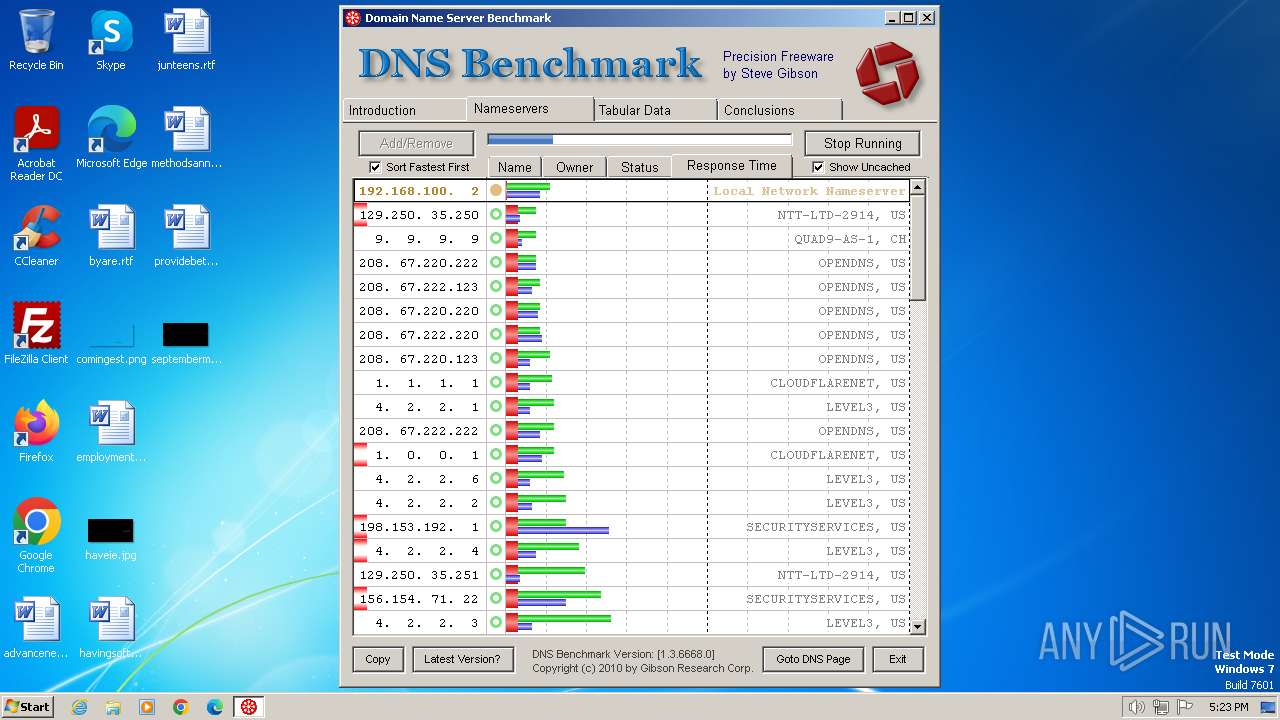Open Internet Explorer from the taskbar
Image resolution: width=1280 pixels, height=720 pixels.
(79, 707)
